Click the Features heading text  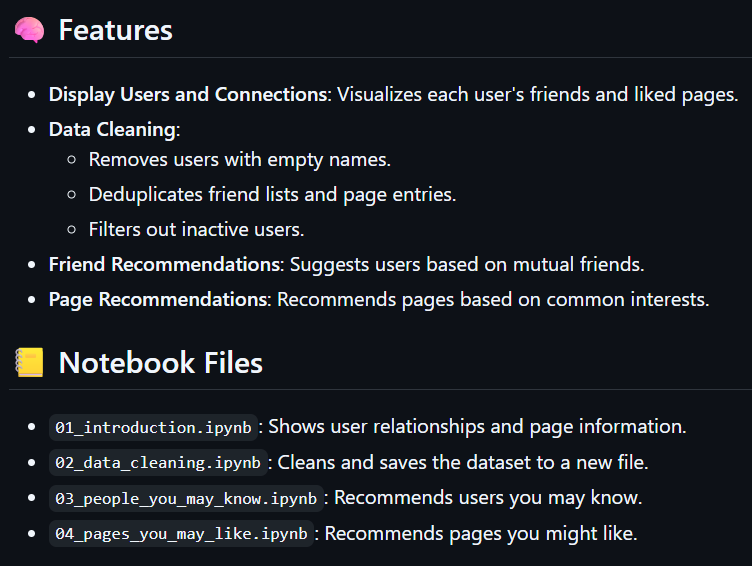(x=115, y=31)
